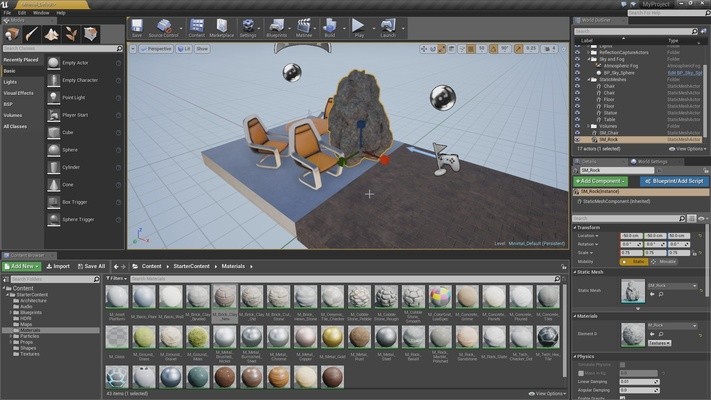Viewport: 711px width, 400px height.
Task: Select Paint mode brush icon
Action: pos(32,34)
